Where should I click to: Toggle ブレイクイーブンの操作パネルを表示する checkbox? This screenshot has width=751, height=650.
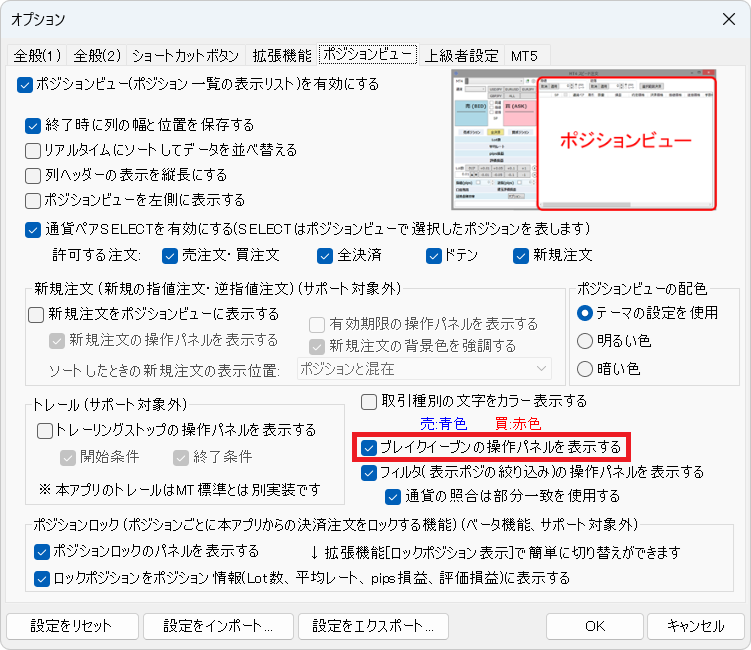pos(369,448)
